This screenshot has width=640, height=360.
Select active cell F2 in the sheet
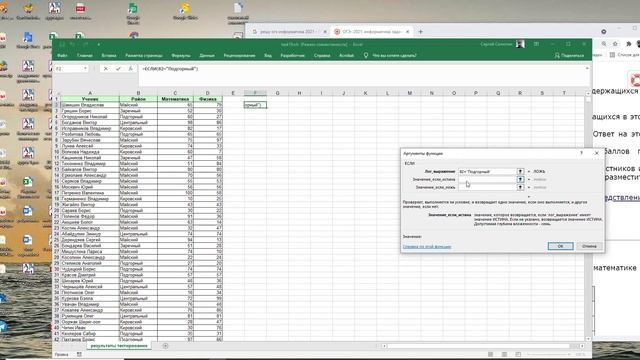pyautogui.click(x=255, y=105)
